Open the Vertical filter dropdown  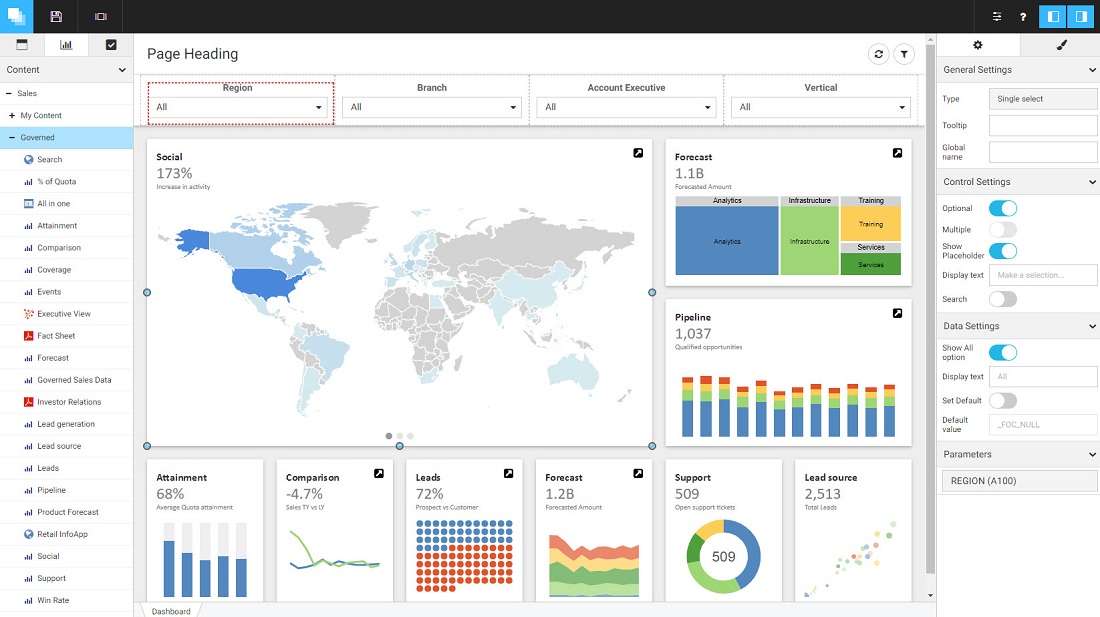coord(821,107)
